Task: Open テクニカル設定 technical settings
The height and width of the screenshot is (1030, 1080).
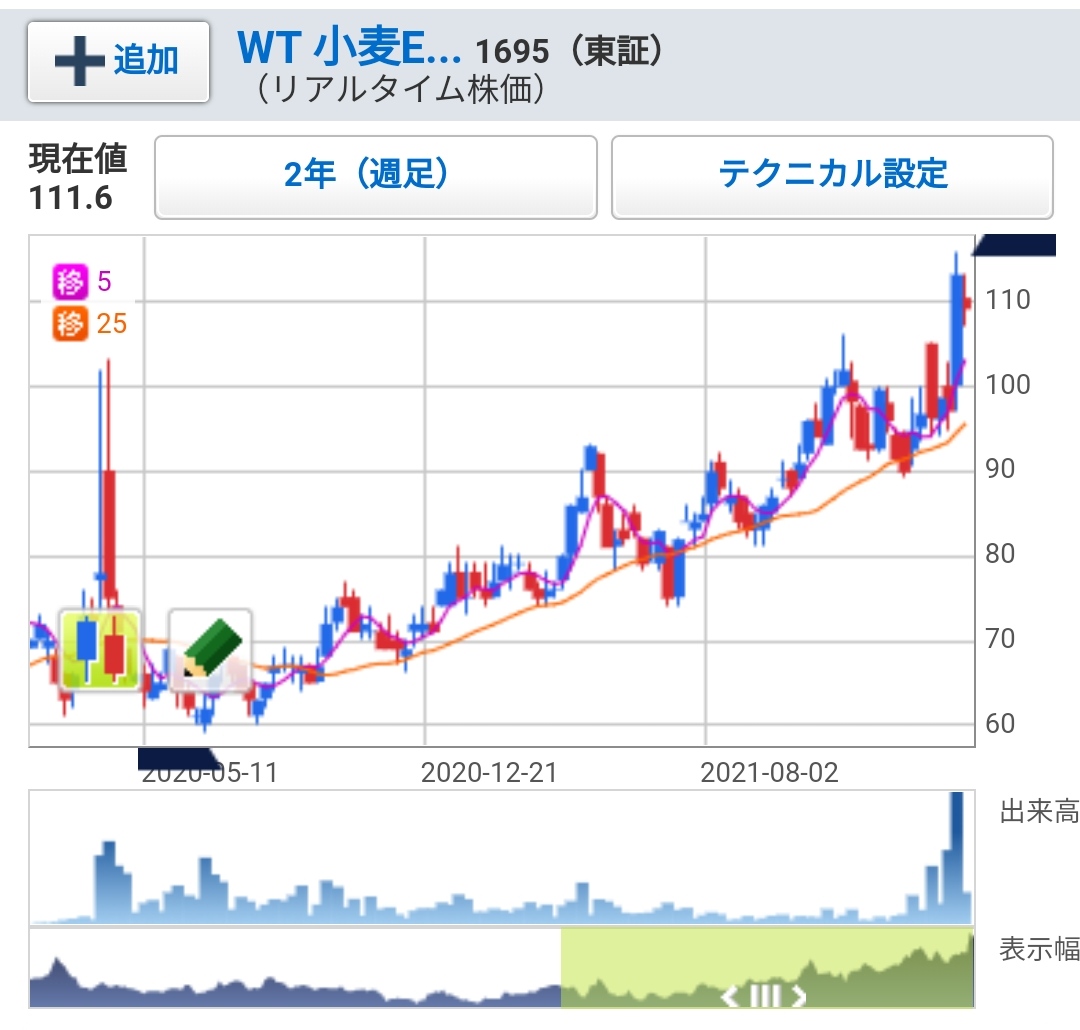Action: pos(832,177)
